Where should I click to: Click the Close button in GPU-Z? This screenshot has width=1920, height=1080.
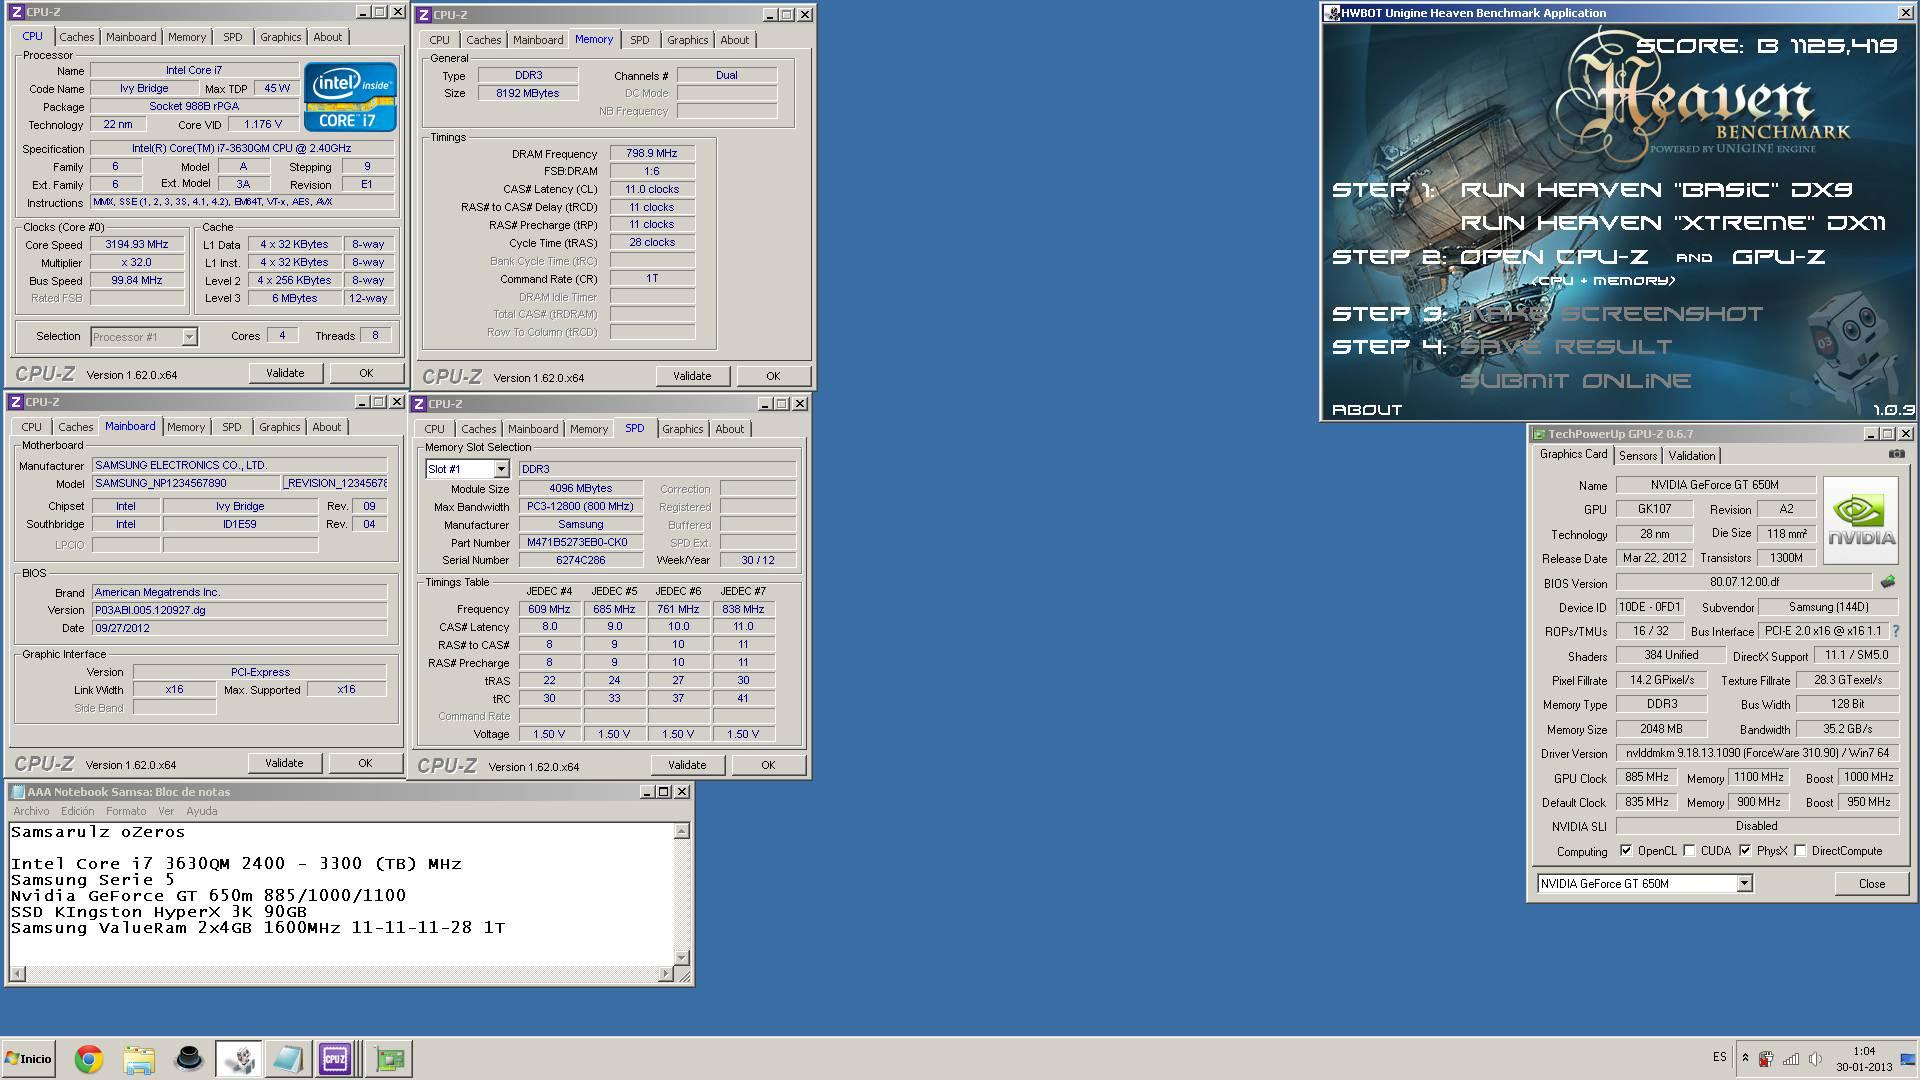pos(1872,884)
